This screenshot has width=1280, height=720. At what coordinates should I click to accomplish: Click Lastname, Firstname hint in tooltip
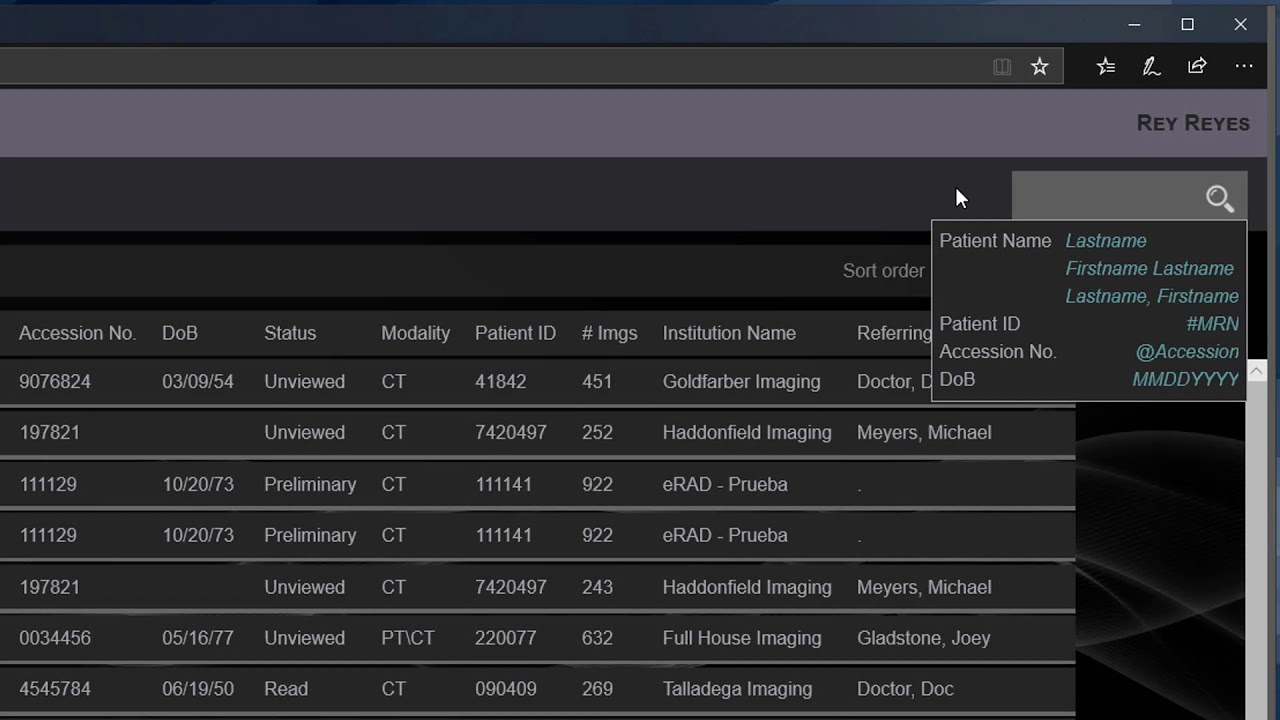[x=1152, y=297]
